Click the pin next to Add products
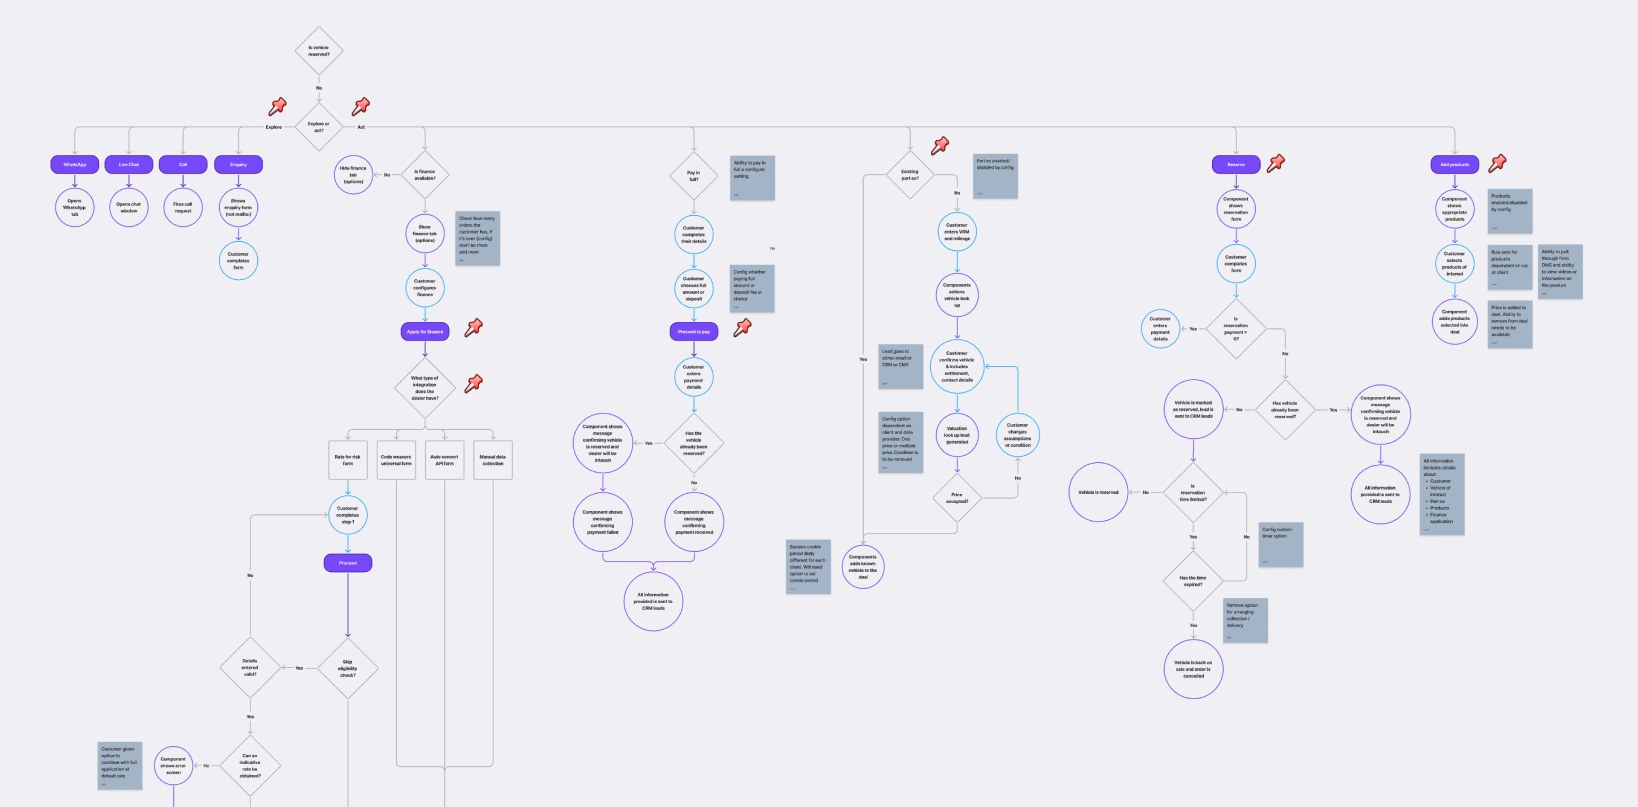 point(1497,163)
